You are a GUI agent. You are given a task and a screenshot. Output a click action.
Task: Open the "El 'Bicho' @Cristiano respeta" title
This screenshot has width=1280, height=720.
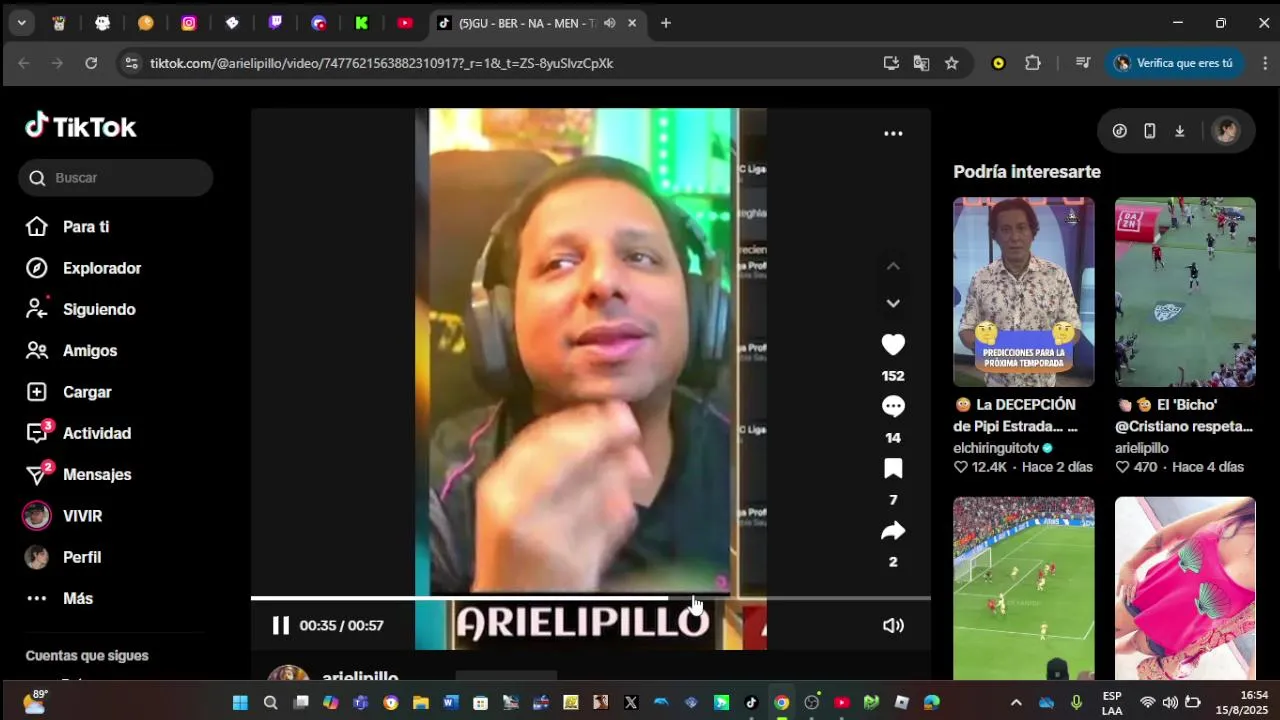pos(1184,416)
